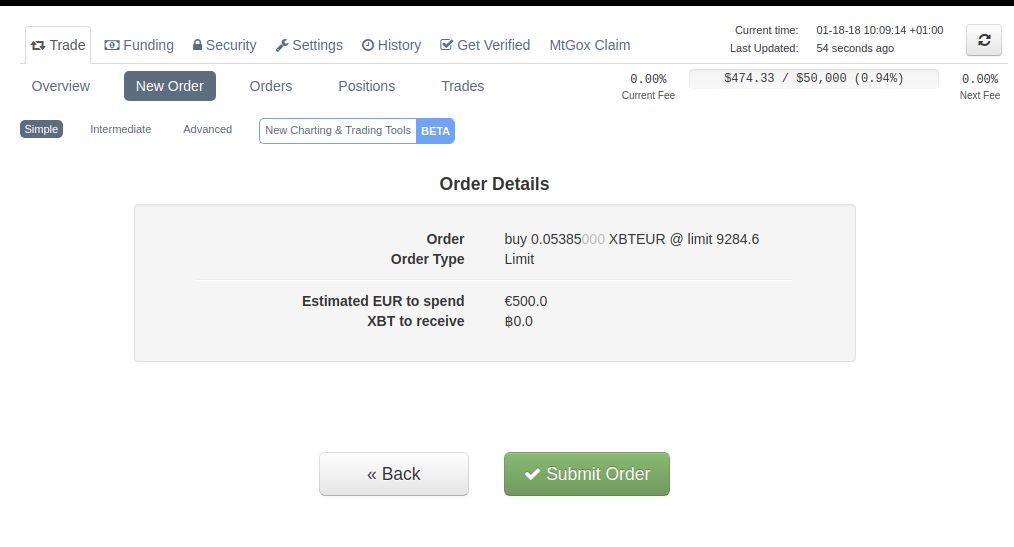1014x547 pixels.
Task: Click the refresh icon button
Action: tap(983, 40)
